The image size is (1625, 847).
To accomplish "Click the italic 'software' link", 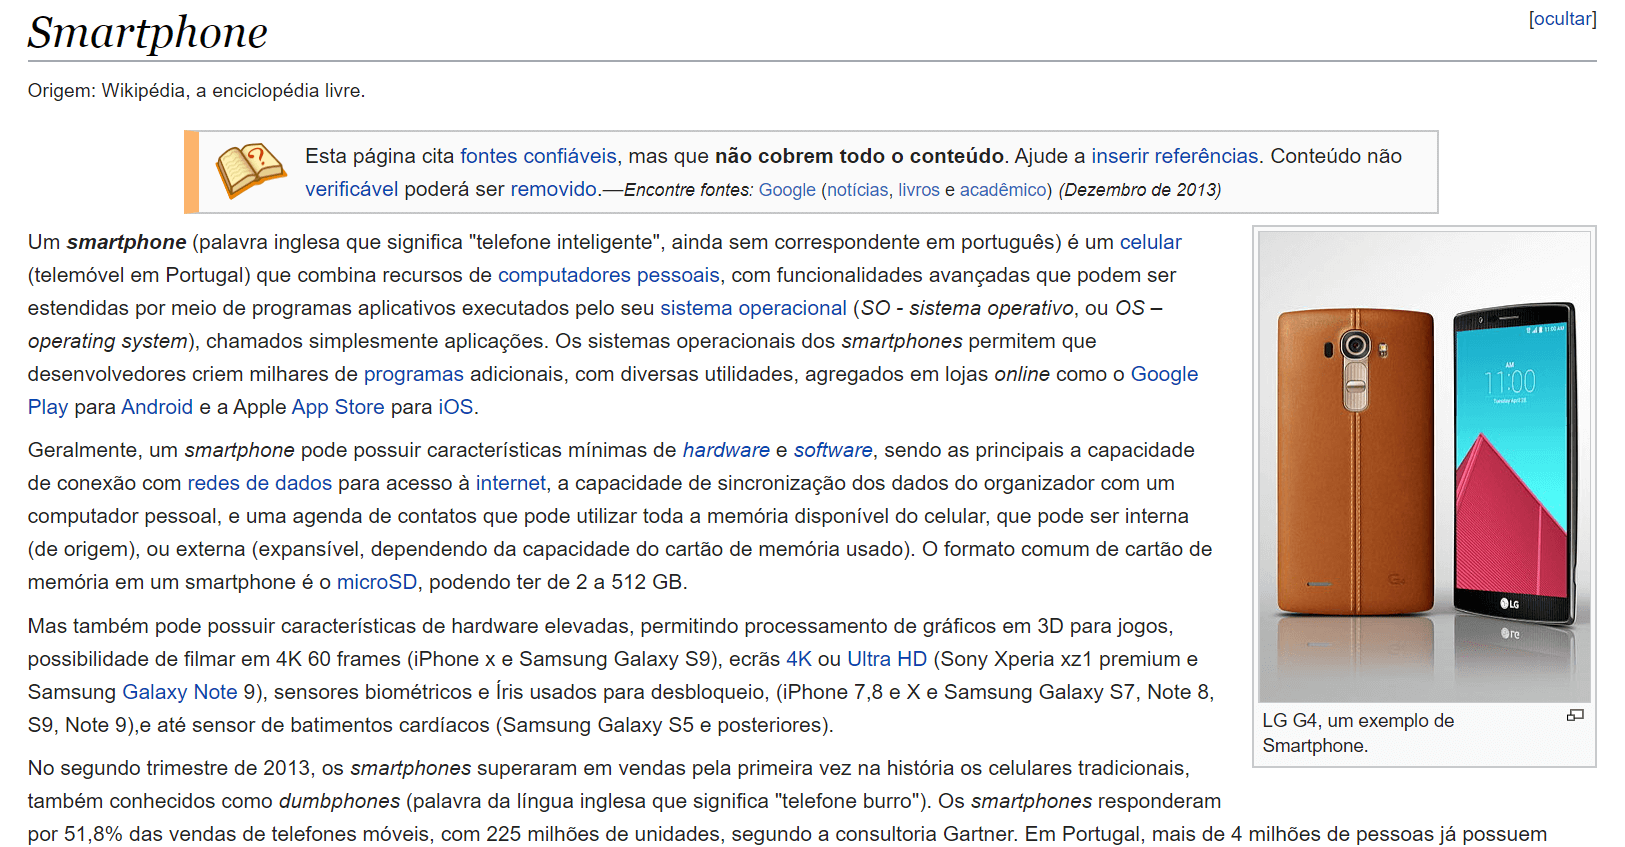I will pos(833,450).
